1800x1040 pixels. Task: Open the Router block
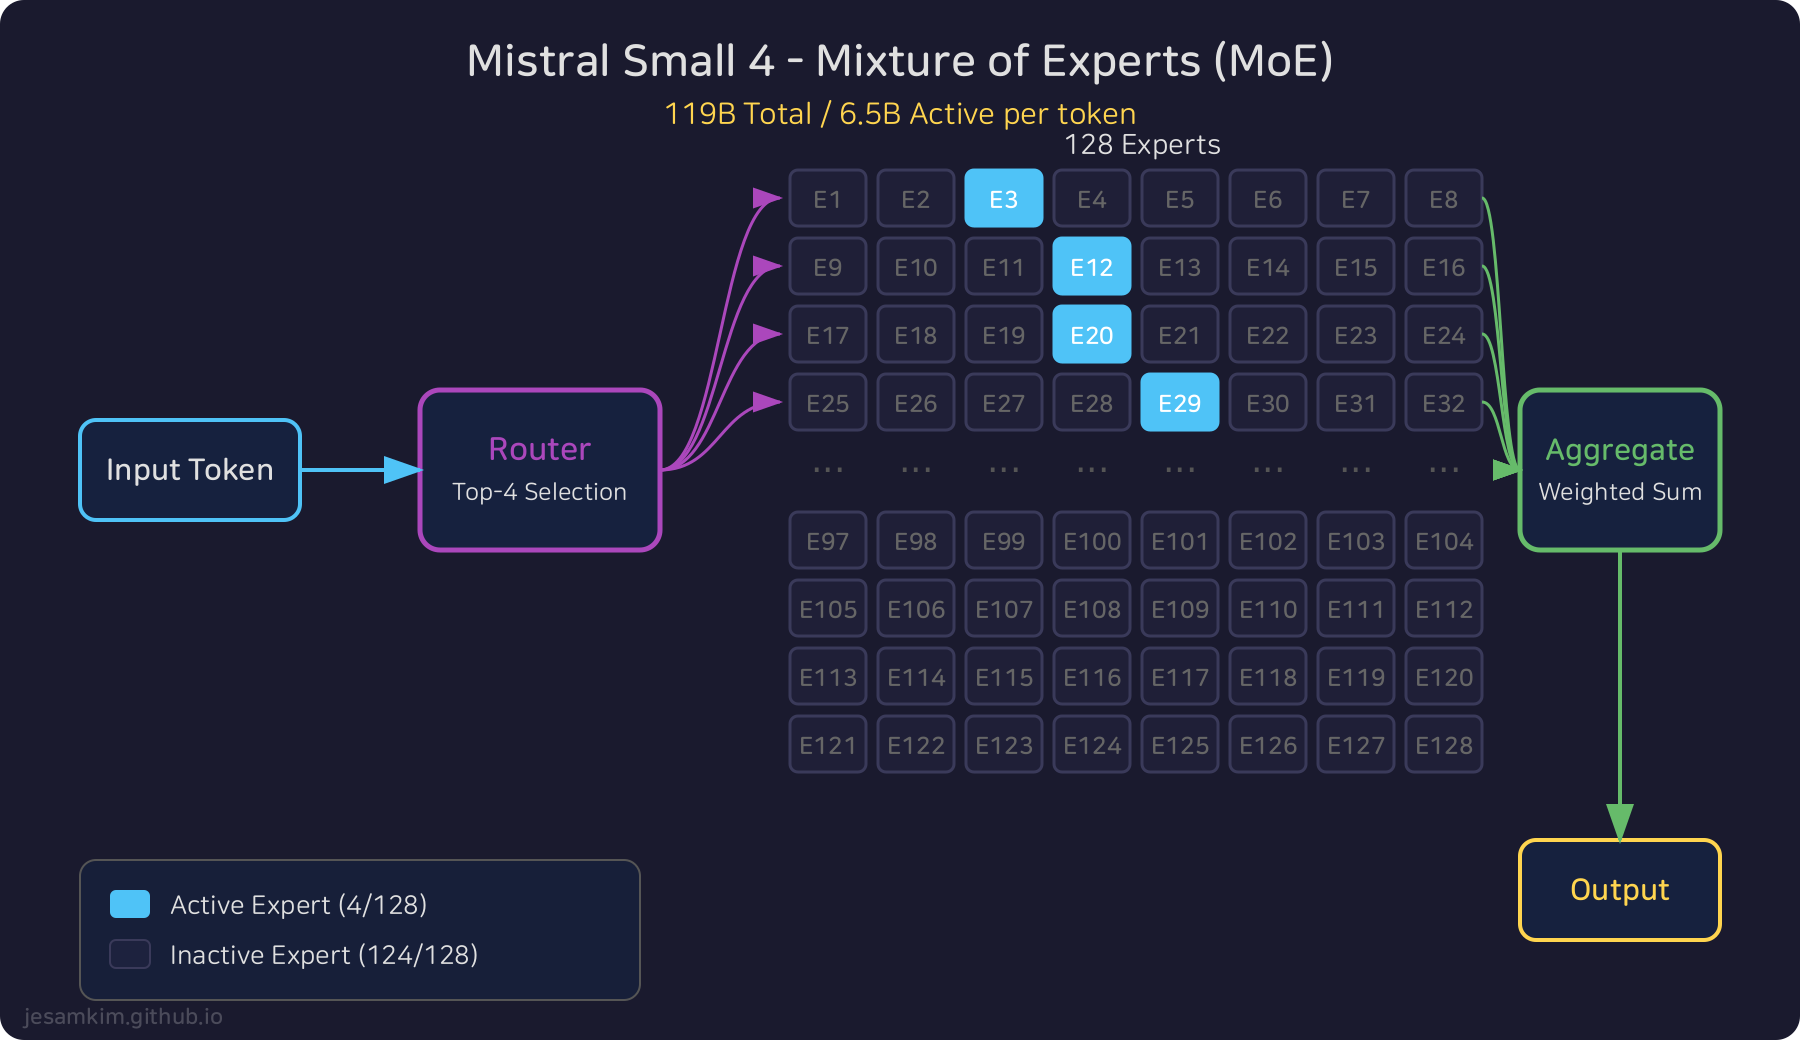click(x=539, y=450)
